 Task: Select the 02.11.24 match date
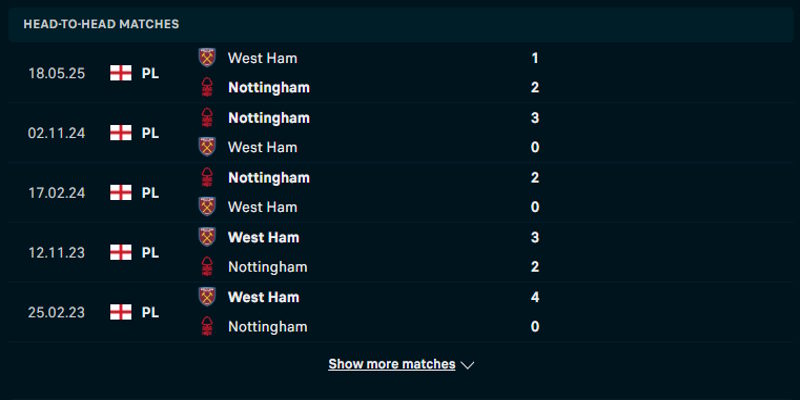pyautogui.click(x=56, y=133)
